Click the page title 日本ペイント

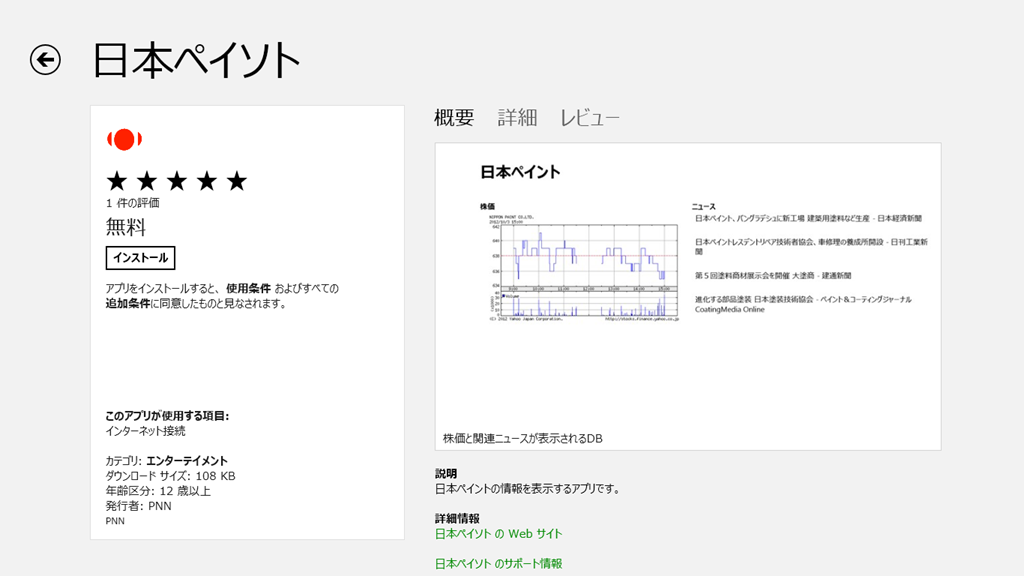(196, 60)
